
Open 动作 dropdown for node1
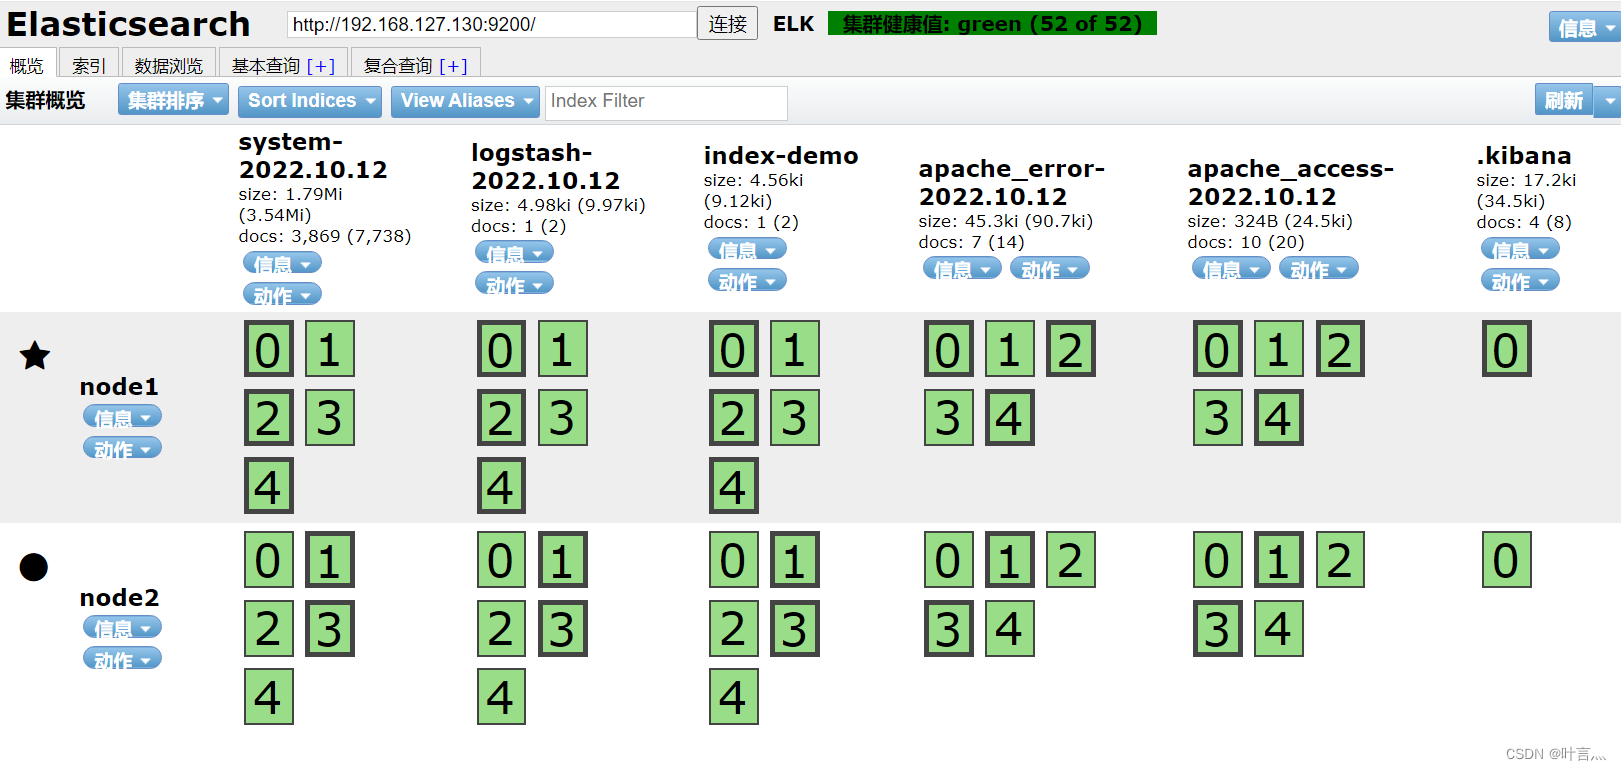pos(122,448)
